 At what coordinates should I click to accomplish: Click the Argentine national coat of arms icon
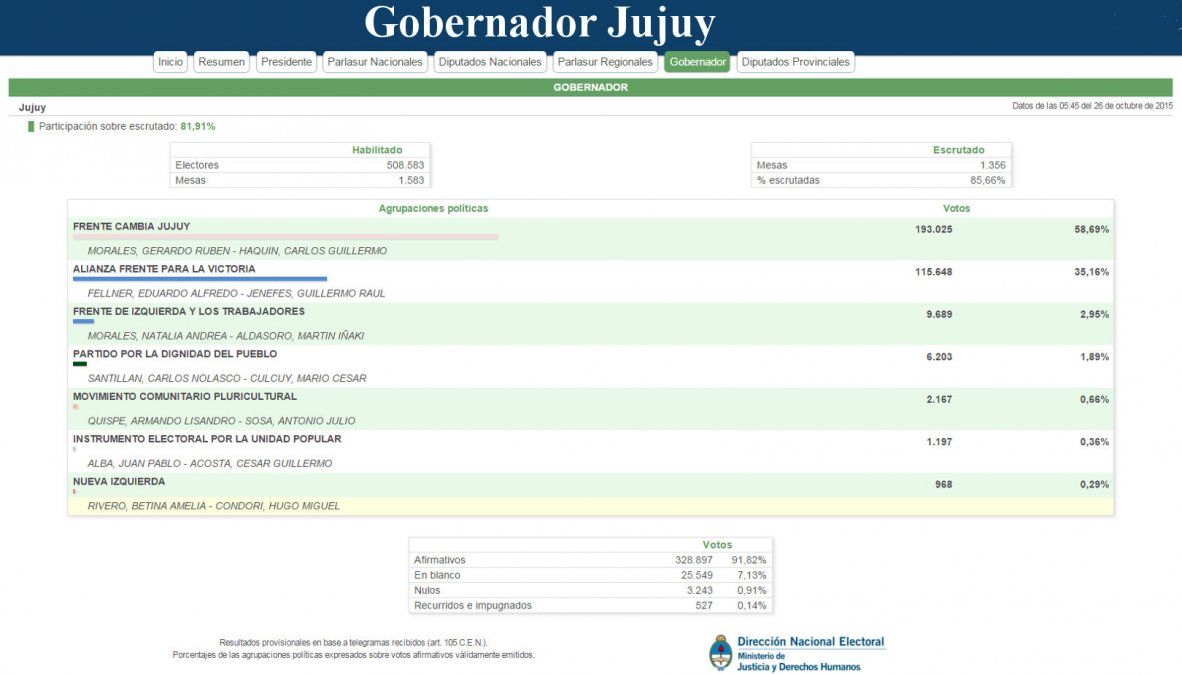(x=720, y=652)
